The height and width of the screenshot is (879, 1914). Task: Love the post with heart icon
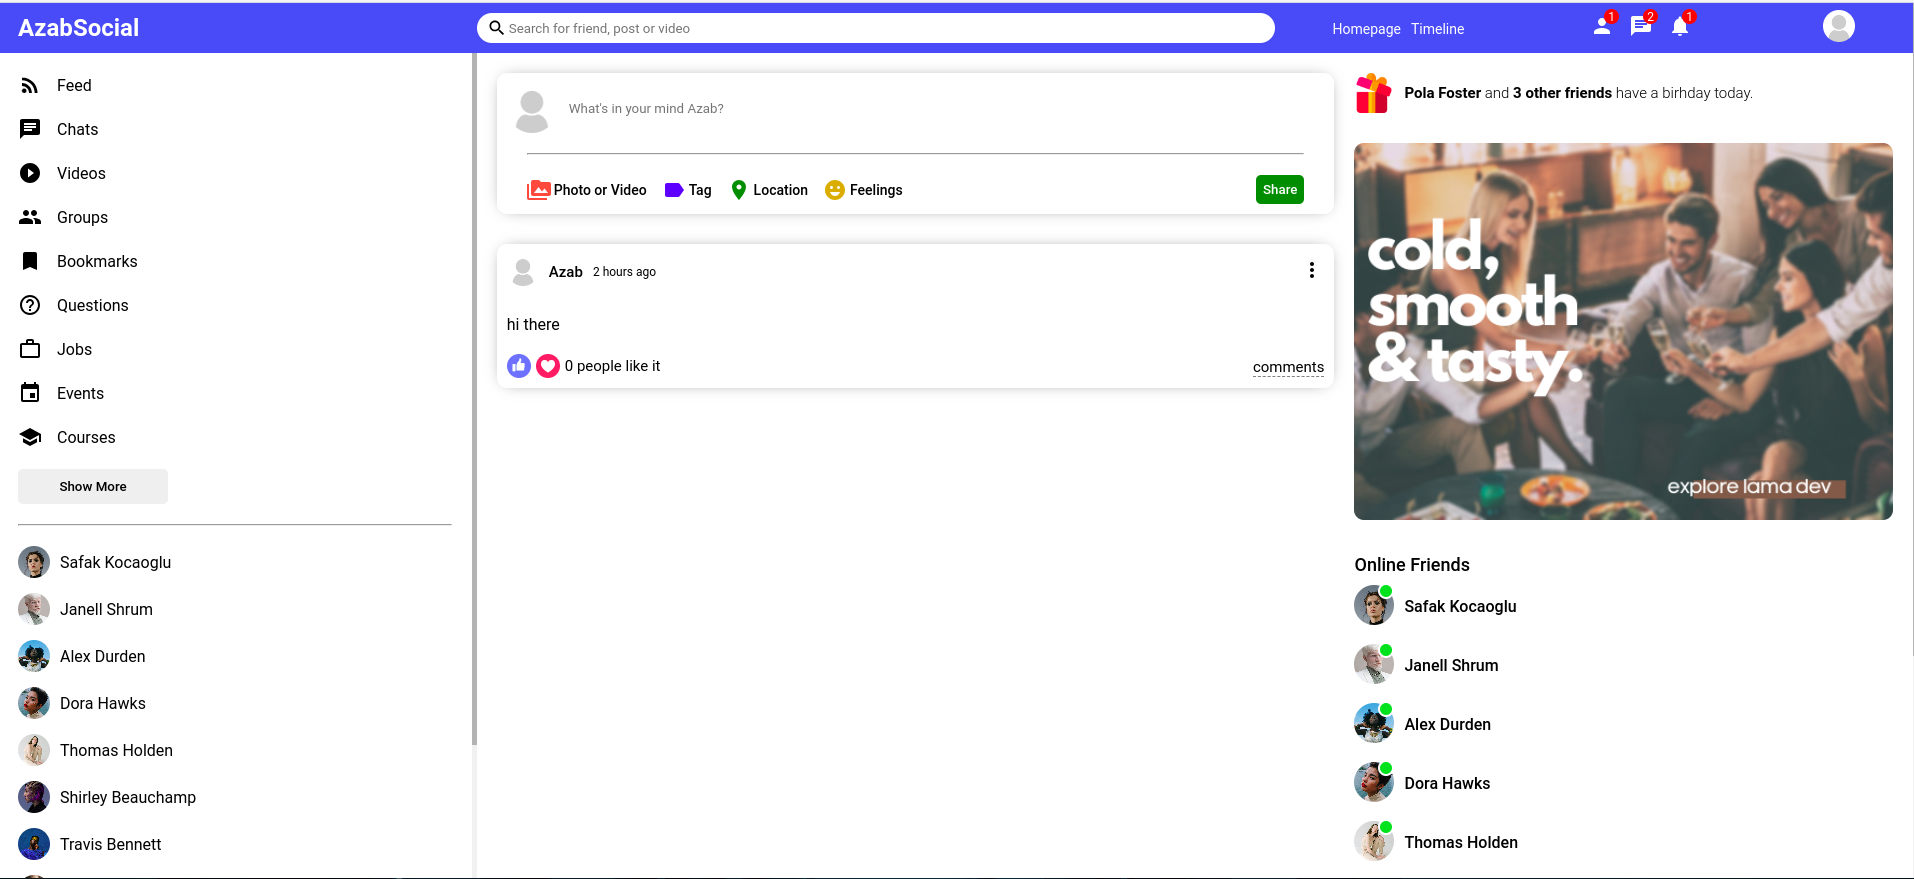[x=548, y=366]
